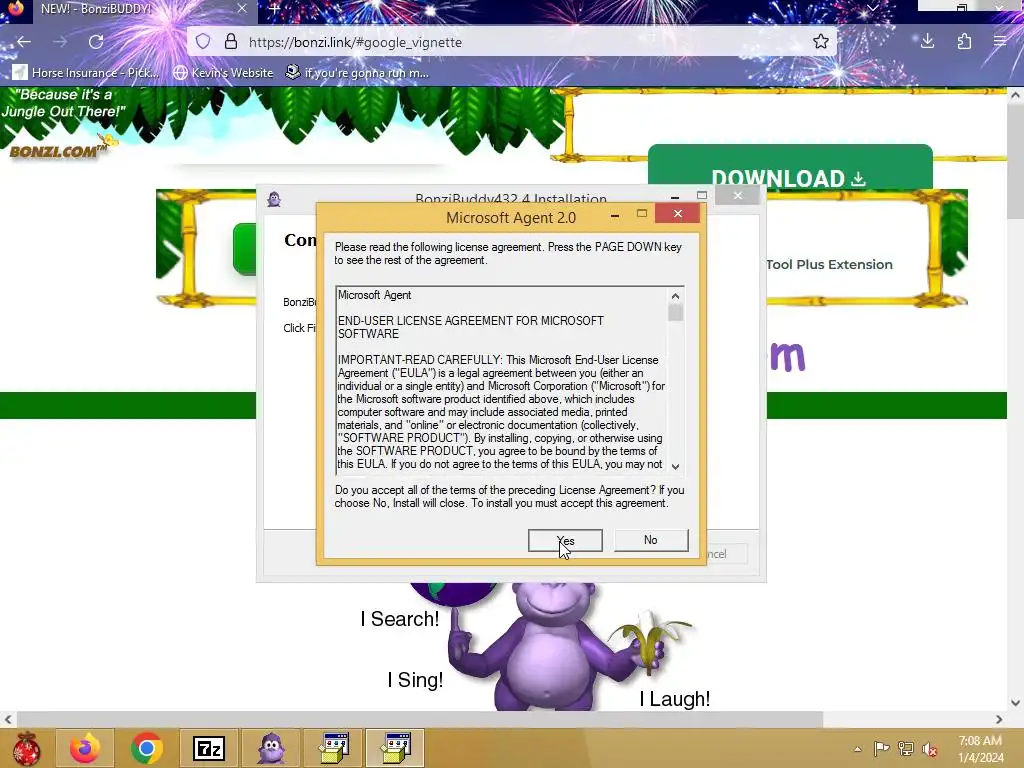Click the horizontal scrollbar left arrow

click(7, 719)
